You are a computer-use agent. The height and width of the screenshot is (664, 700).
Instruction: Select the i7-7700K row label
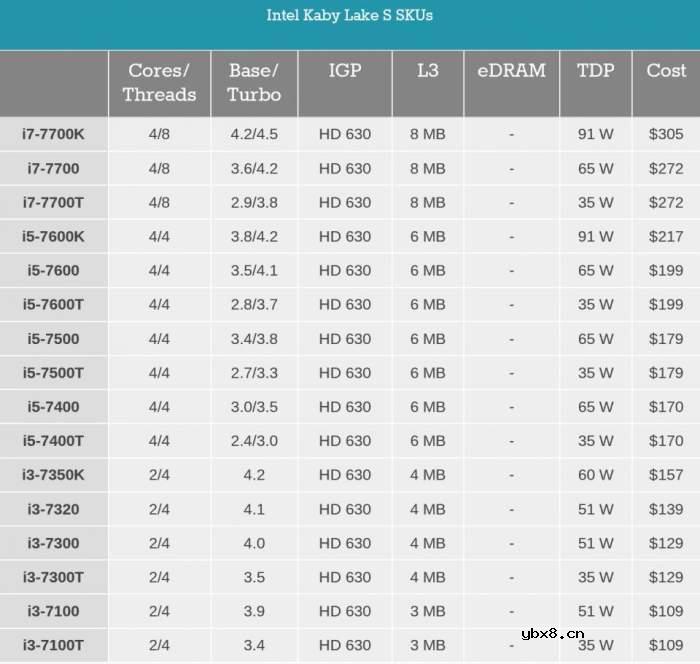click(x=53, y=134)
